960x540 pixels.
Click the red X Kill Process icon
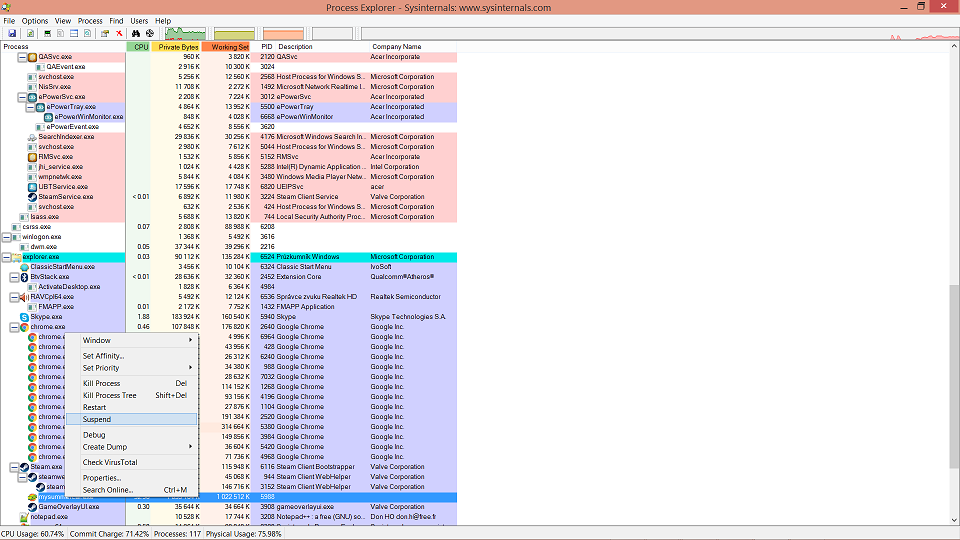tap(119, 34)
